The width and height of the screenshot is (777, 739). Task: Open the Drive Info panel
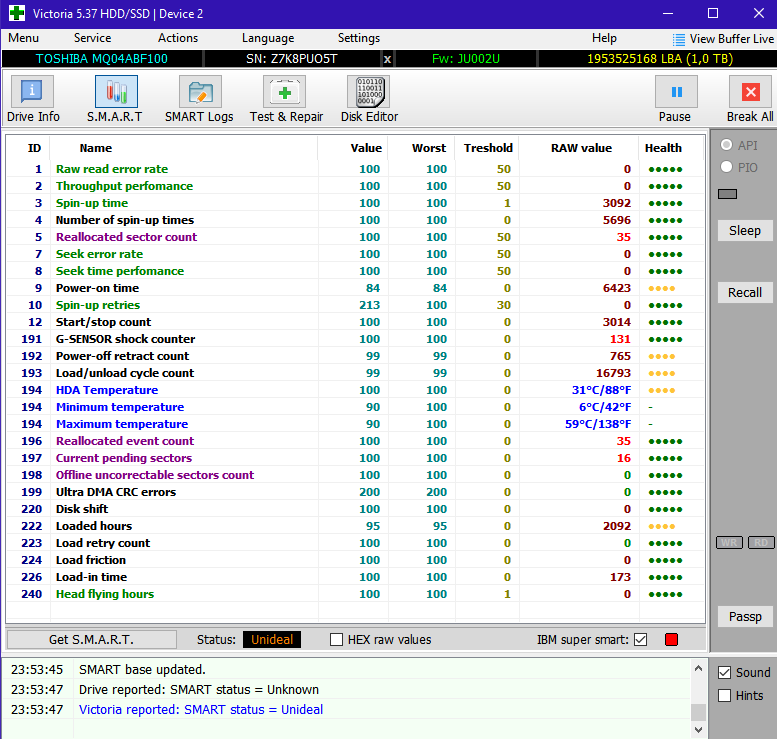click(x=33, y=99)
